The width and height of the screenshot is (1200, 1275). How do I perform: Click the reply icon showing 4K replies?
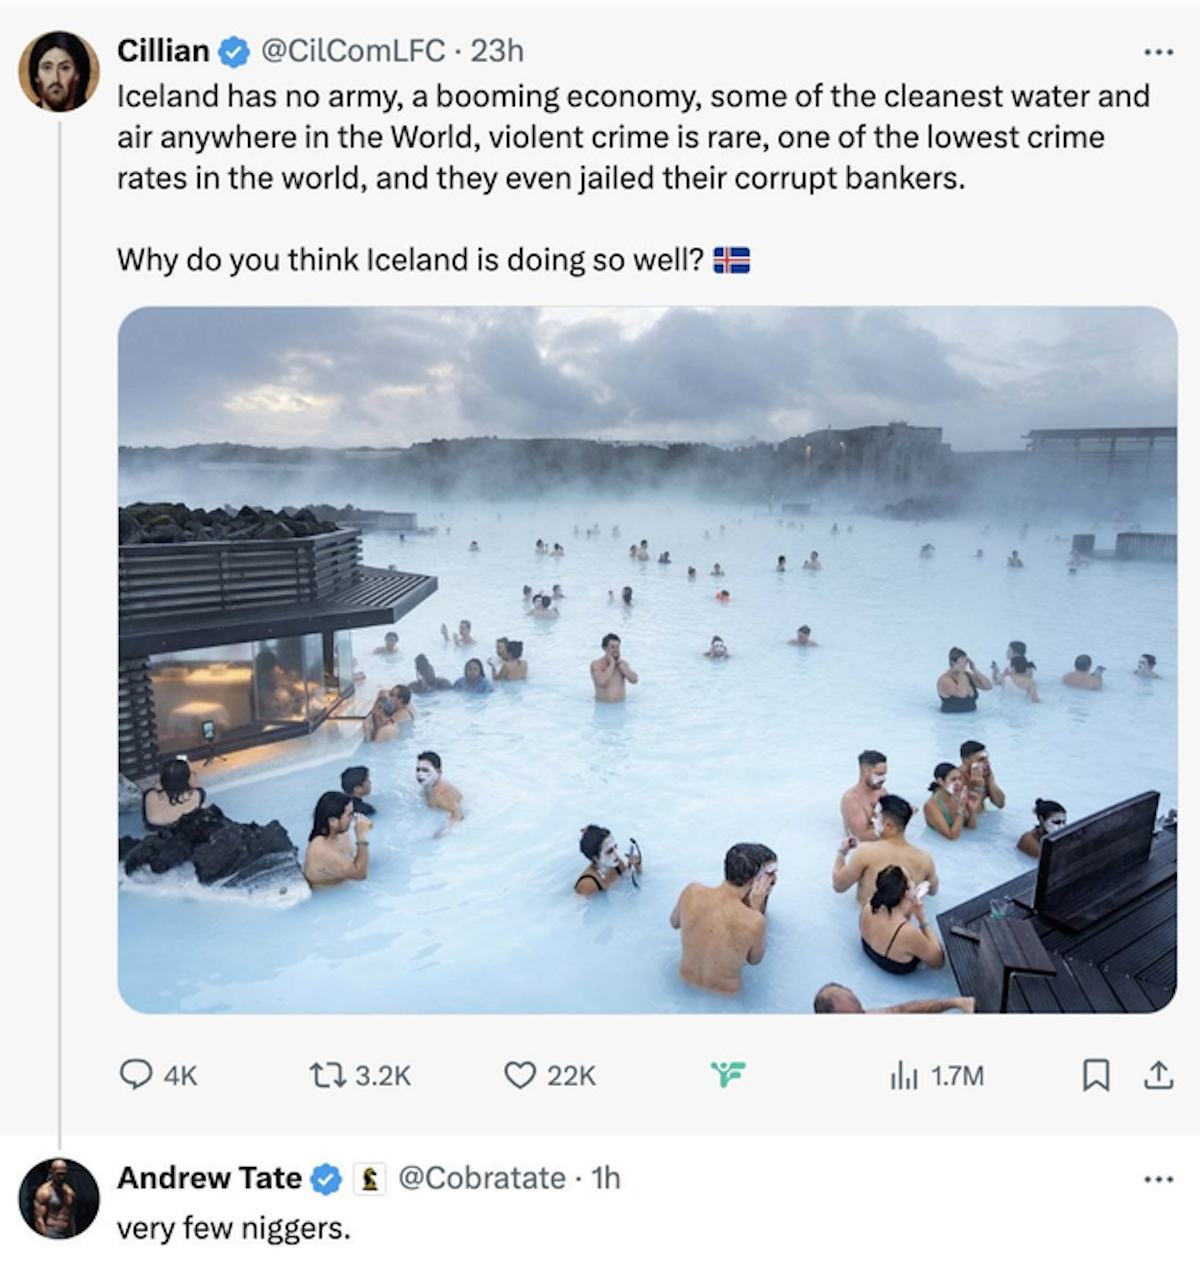click(x=135, y=1075)
